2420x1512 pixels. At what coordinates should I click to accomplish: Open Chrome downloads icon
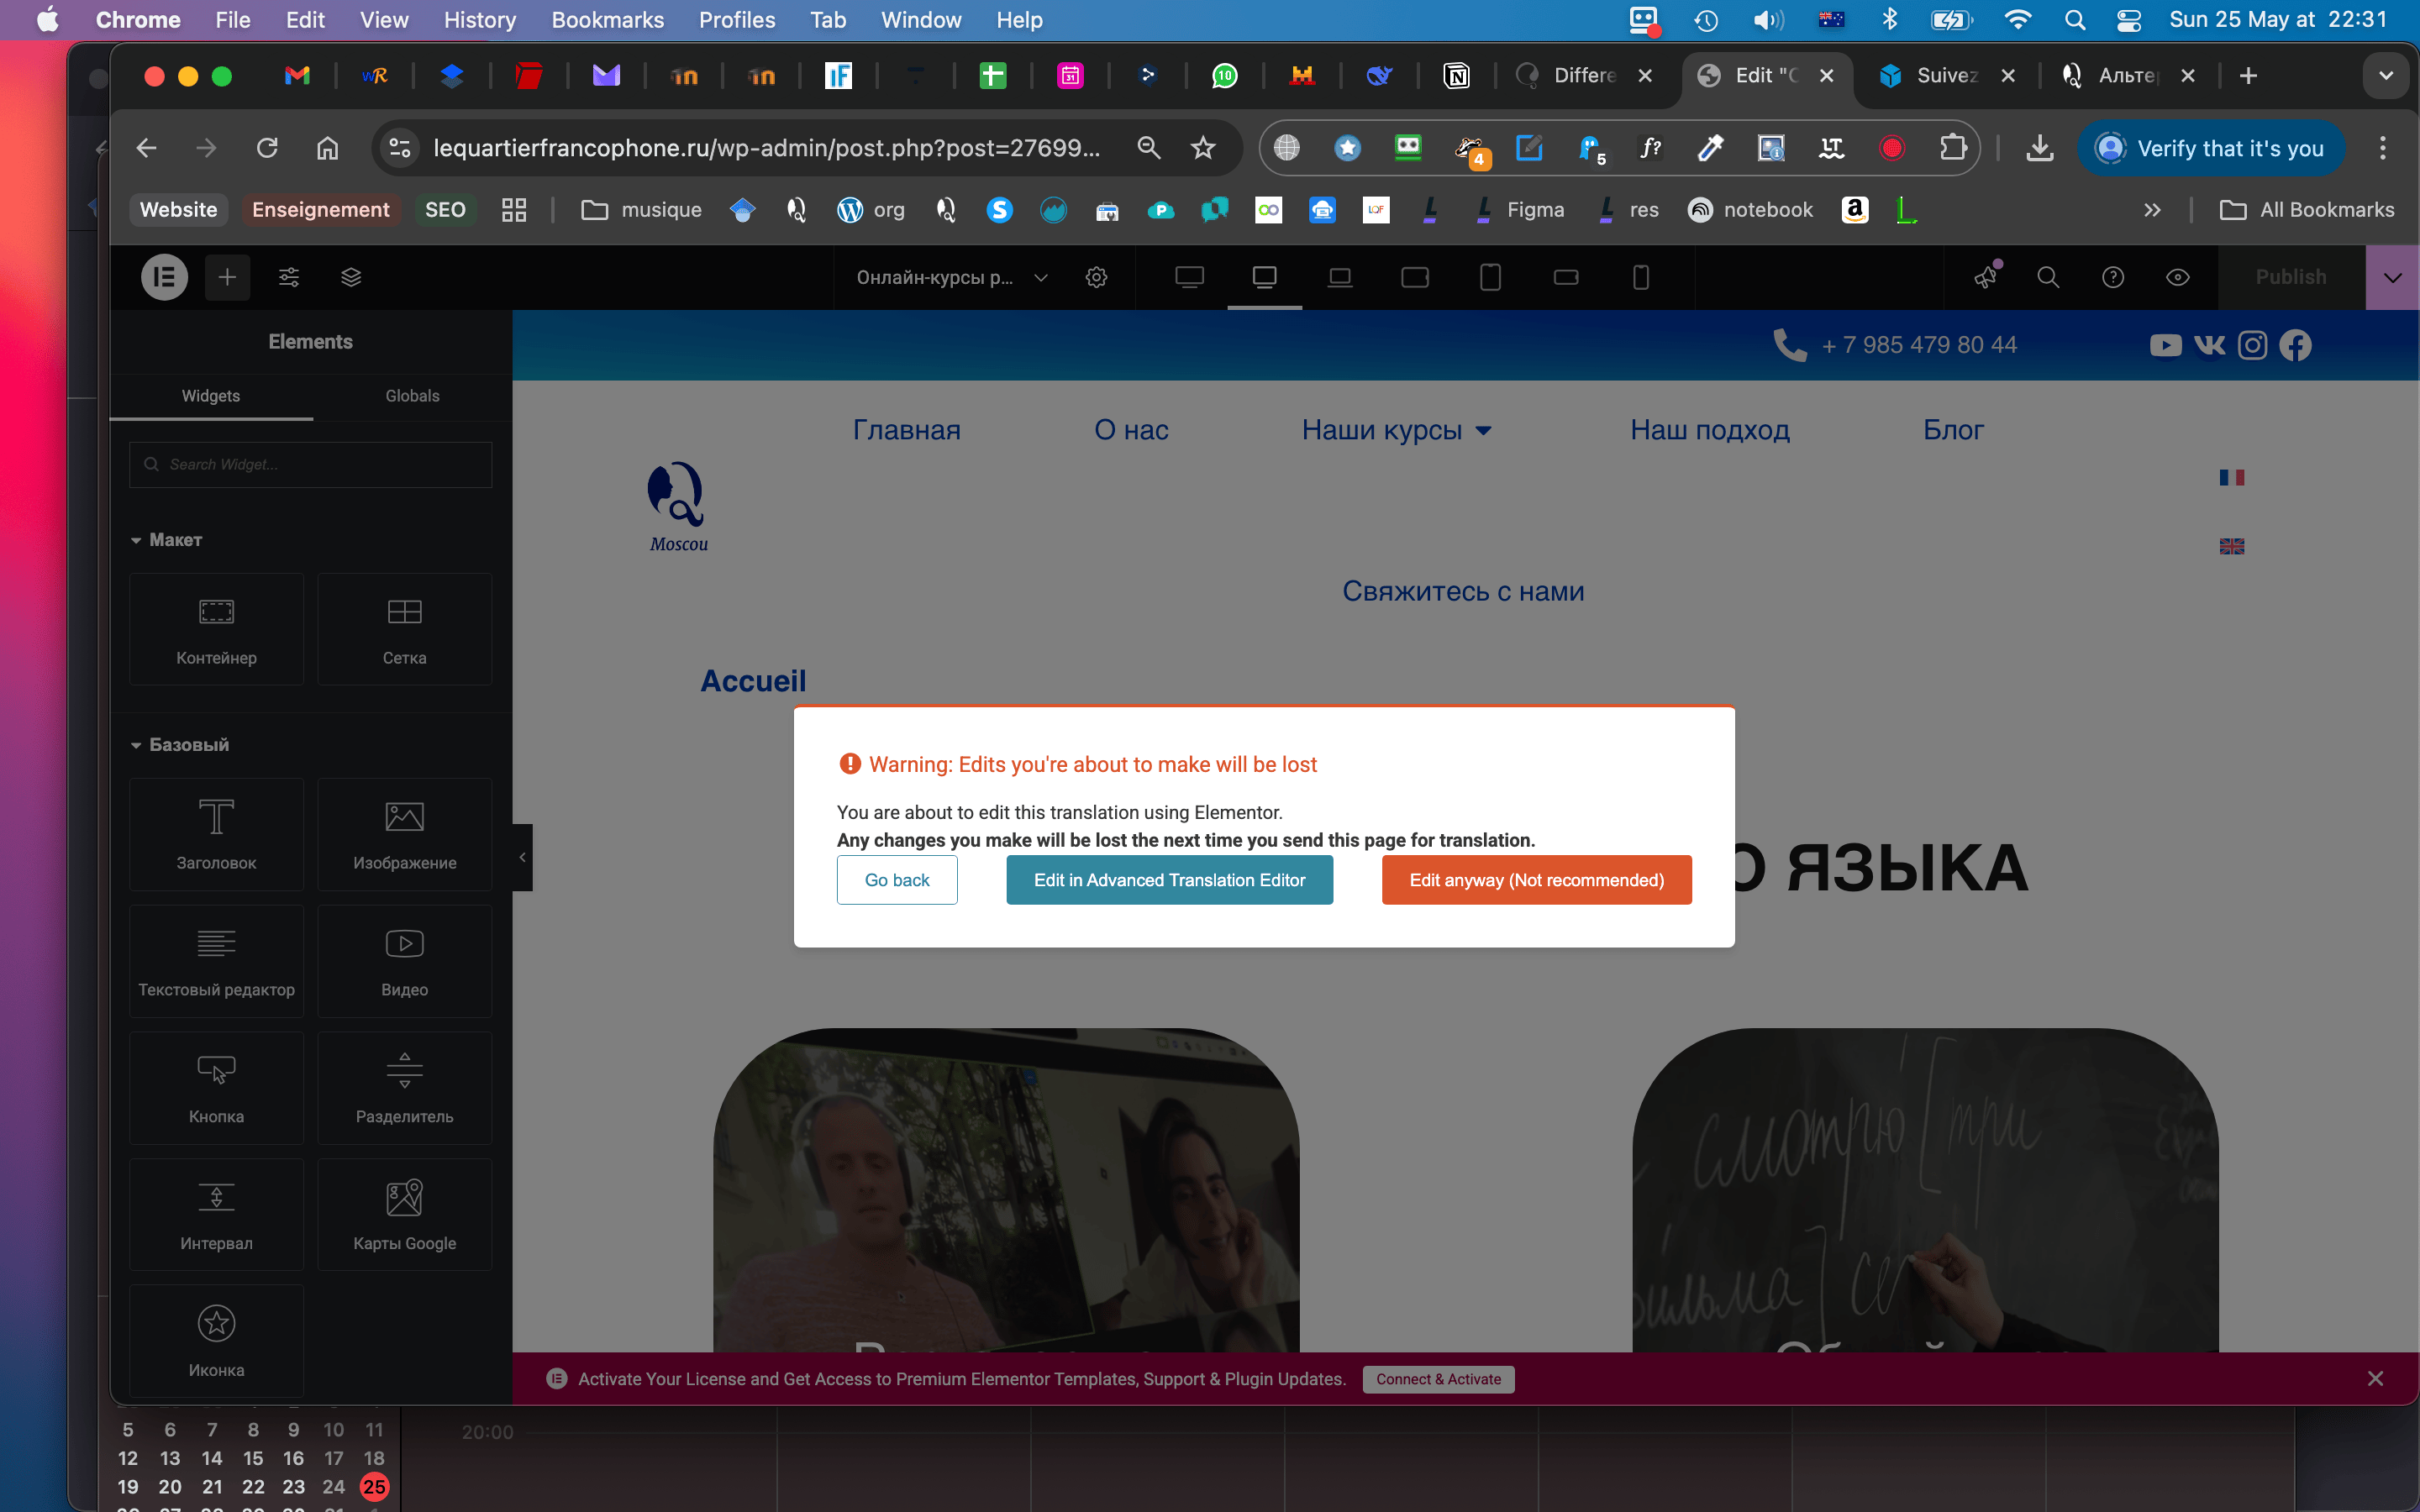2040,148
